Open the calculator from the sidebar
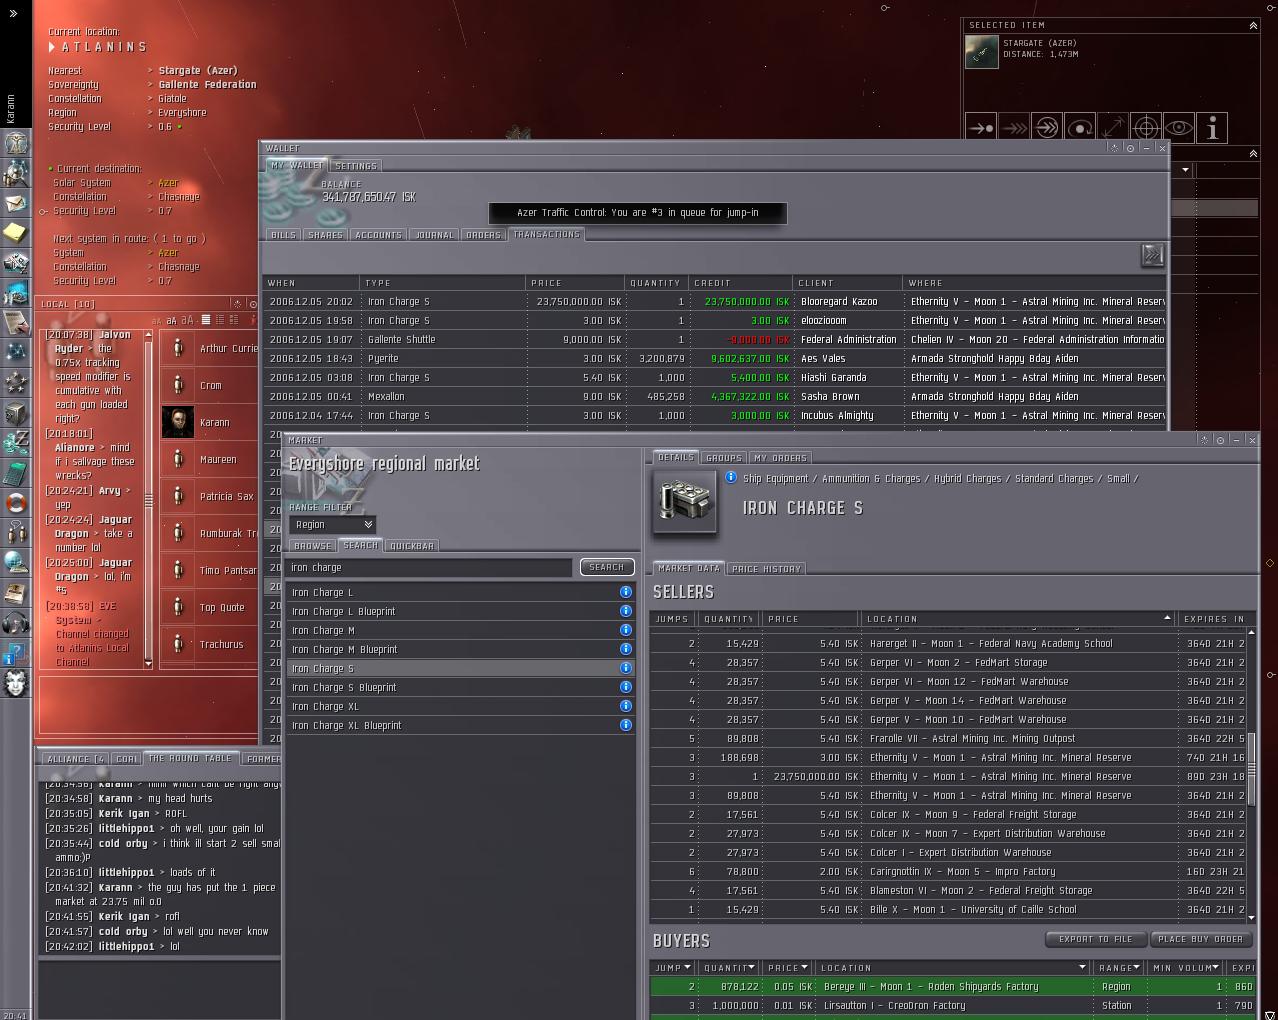 point(15,472)
